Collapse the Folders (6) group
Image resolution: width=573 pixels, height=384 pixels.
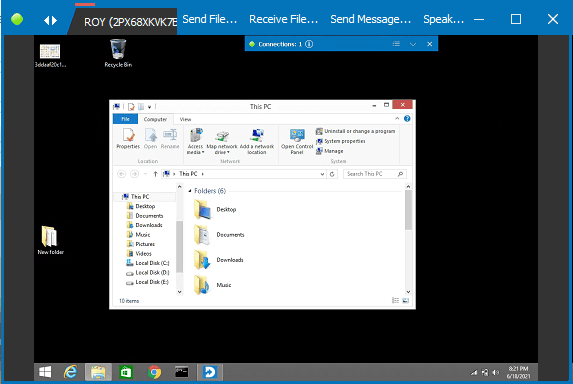pyautogui.click(x=190, y=191)
